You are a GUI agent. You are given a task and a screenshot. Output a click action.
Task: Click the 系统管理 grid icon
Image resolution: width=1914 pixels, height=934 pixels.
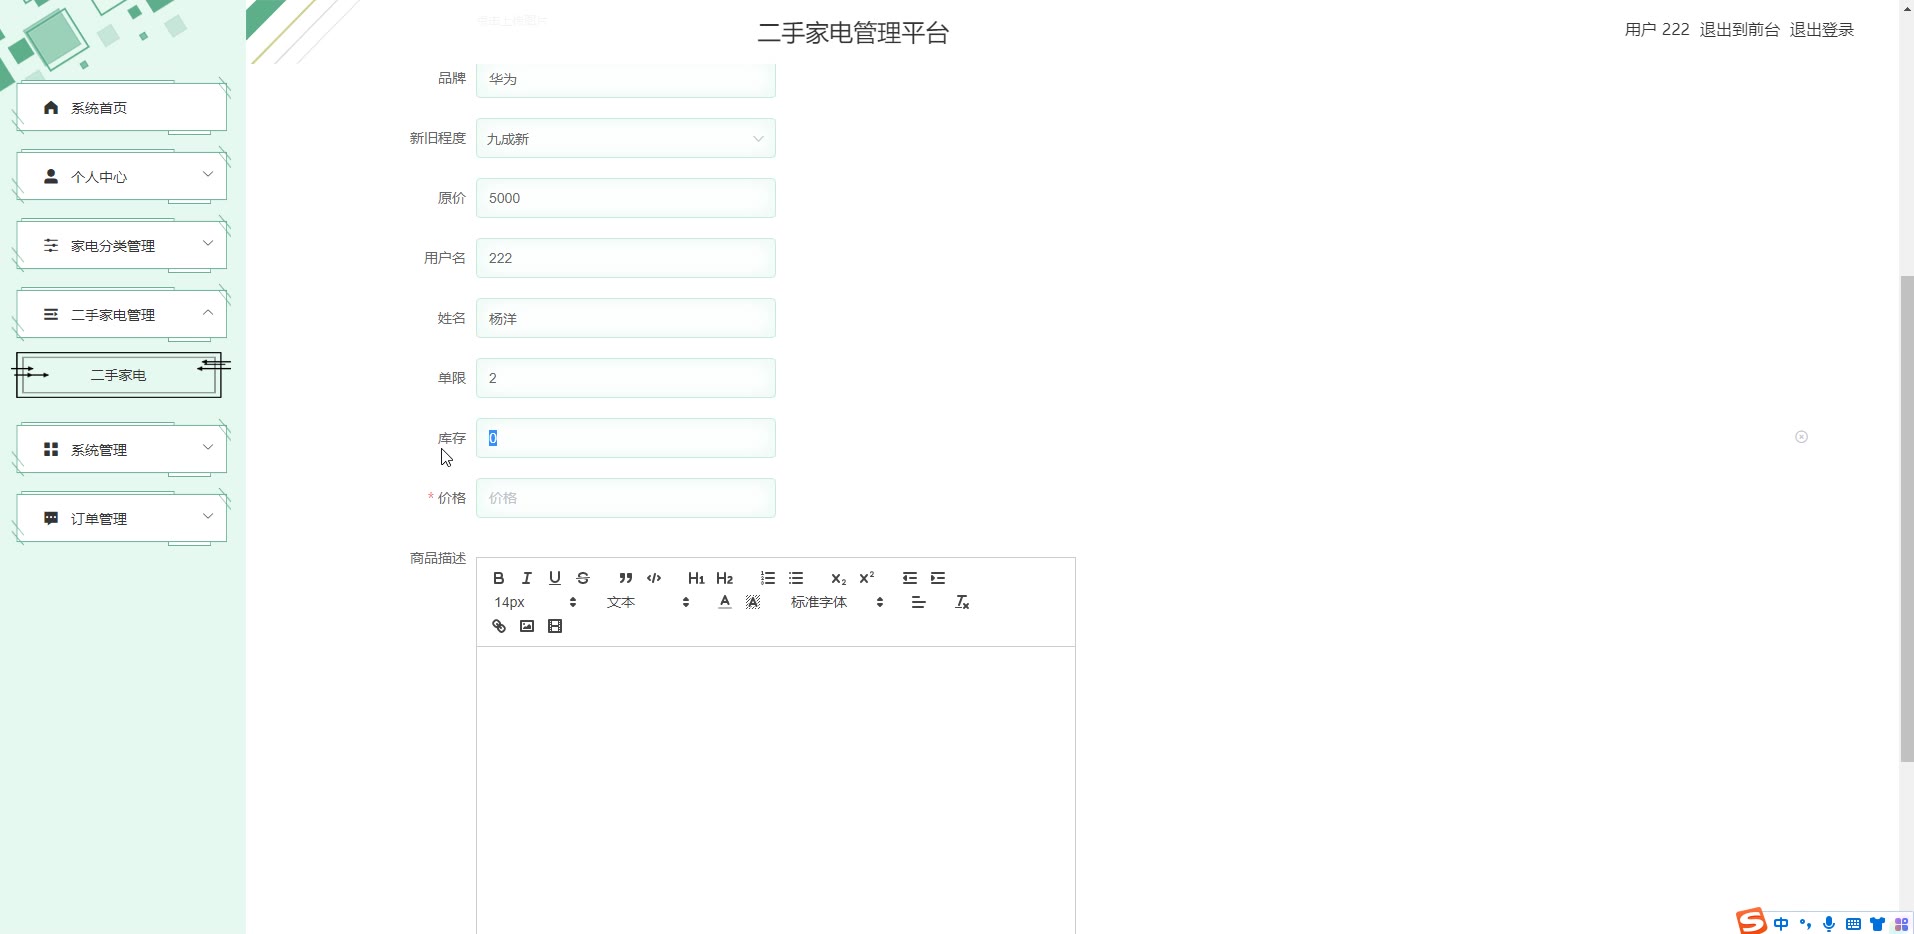pyautogui.click(x=51, y=449)
